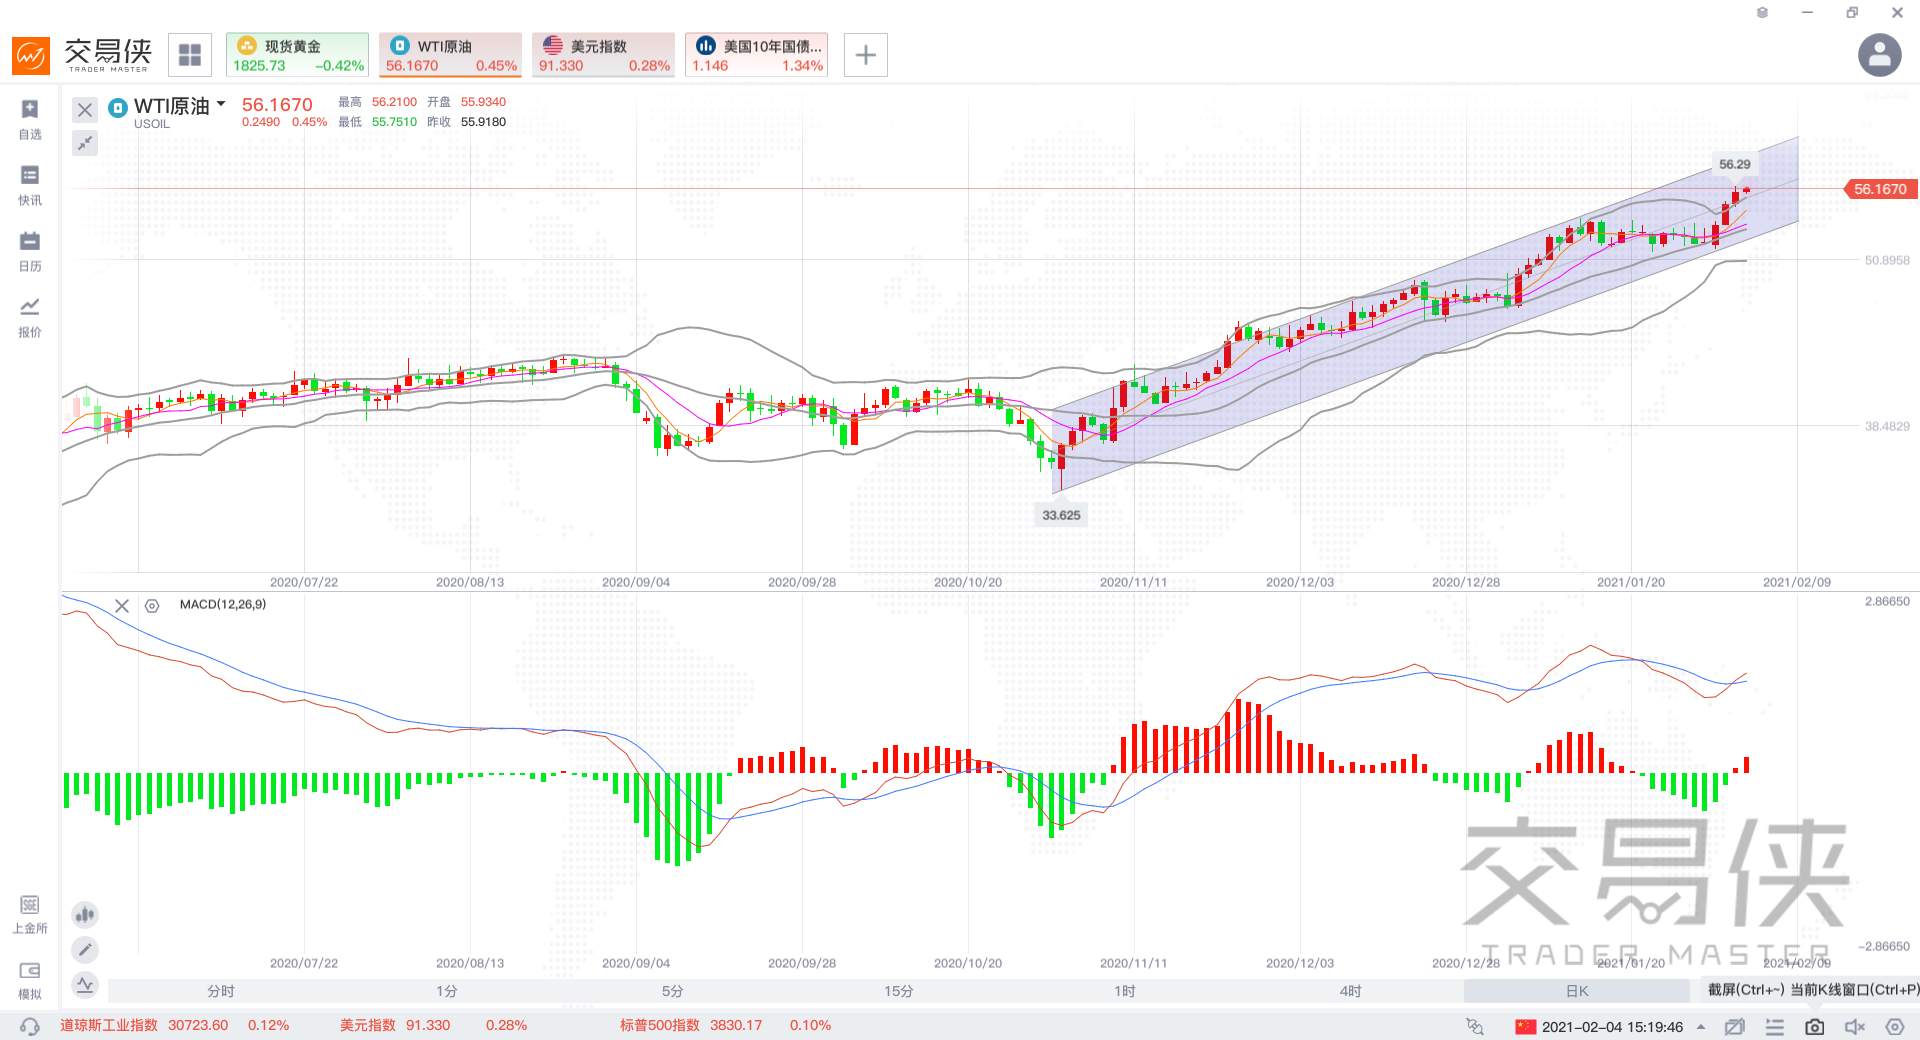The height and width of the screenshot is (1040, 1920).
Task: Click the China flag timezone icon
Action: 1525,1027
